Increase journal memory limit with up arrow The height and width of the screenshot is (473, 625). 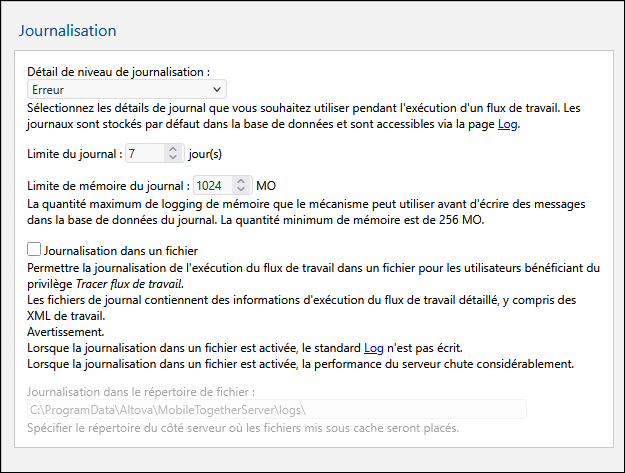click(240, 181)
